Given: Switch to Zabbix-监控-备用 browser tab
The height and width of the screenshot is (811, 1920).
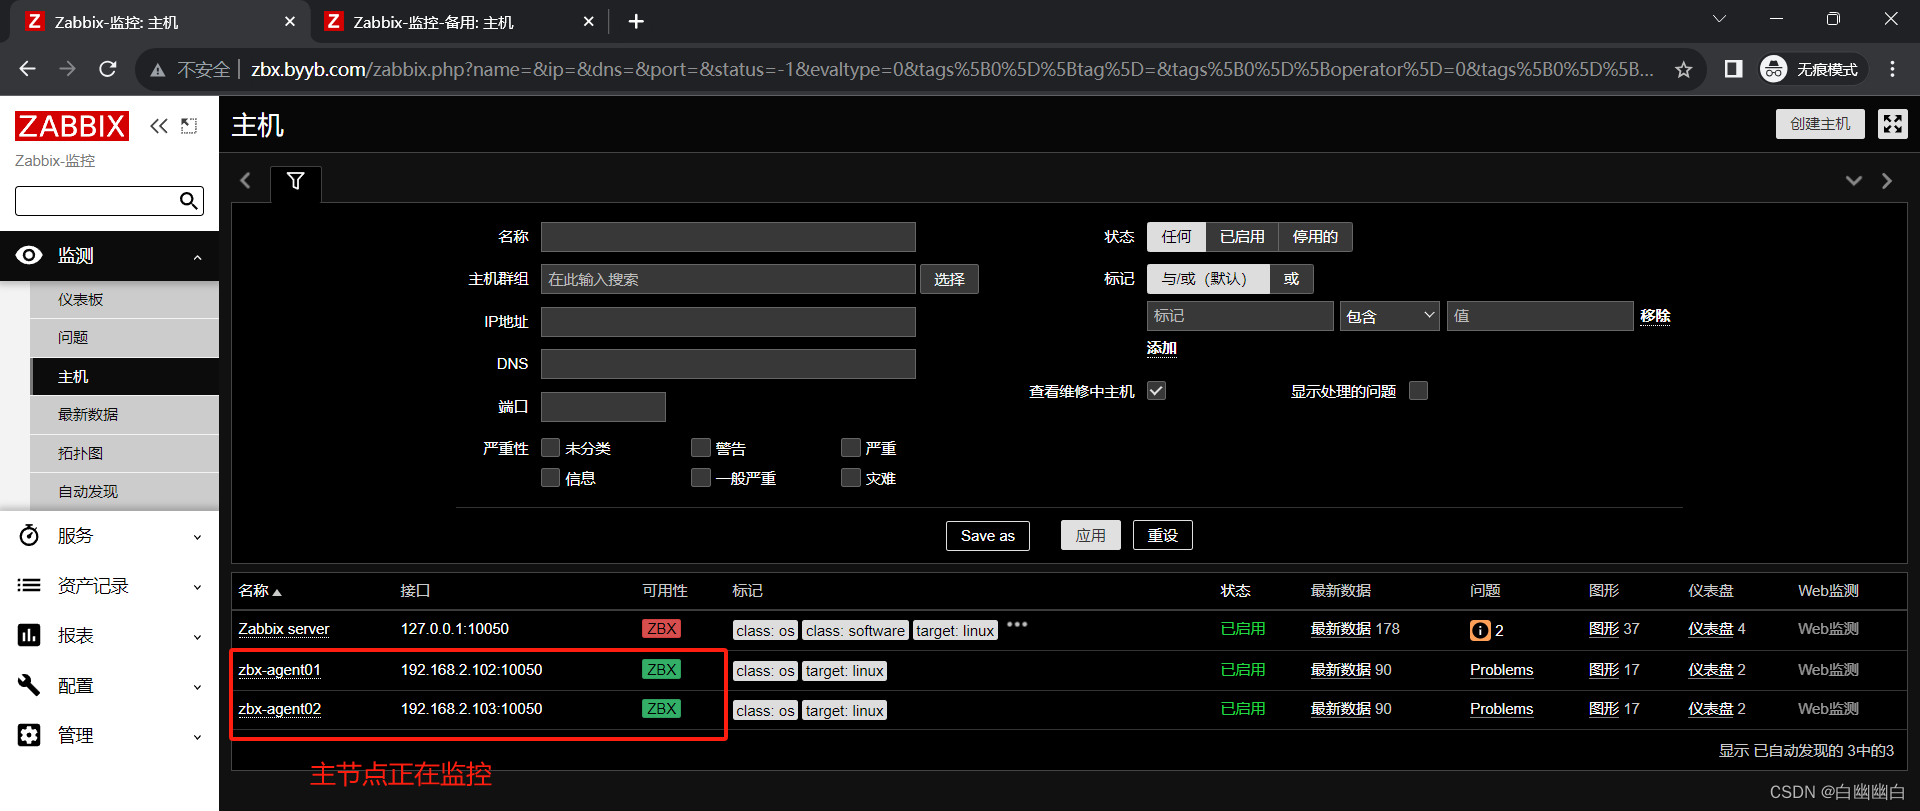Looking at the screenshot, I should point(459,22).
